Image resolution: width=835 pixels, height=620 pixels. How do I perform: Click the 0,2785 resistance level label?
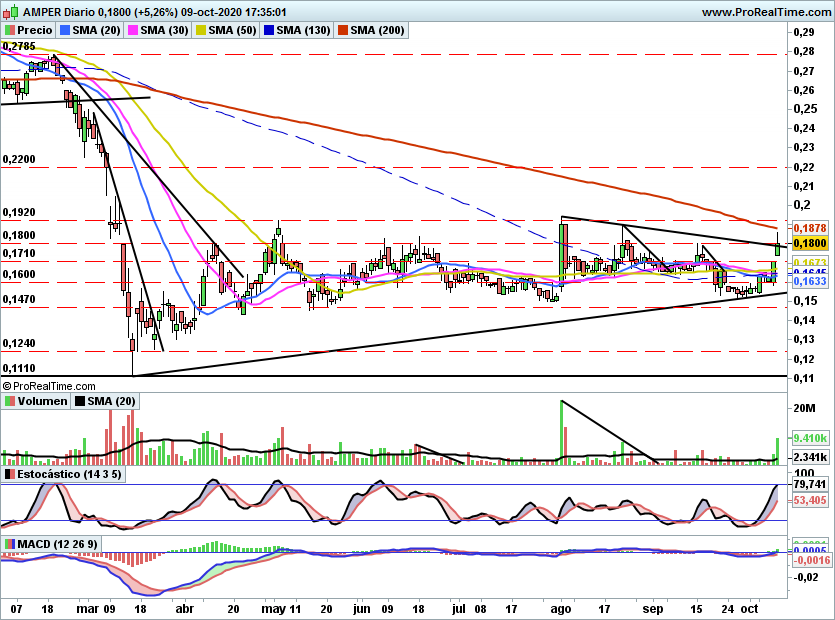19,46
